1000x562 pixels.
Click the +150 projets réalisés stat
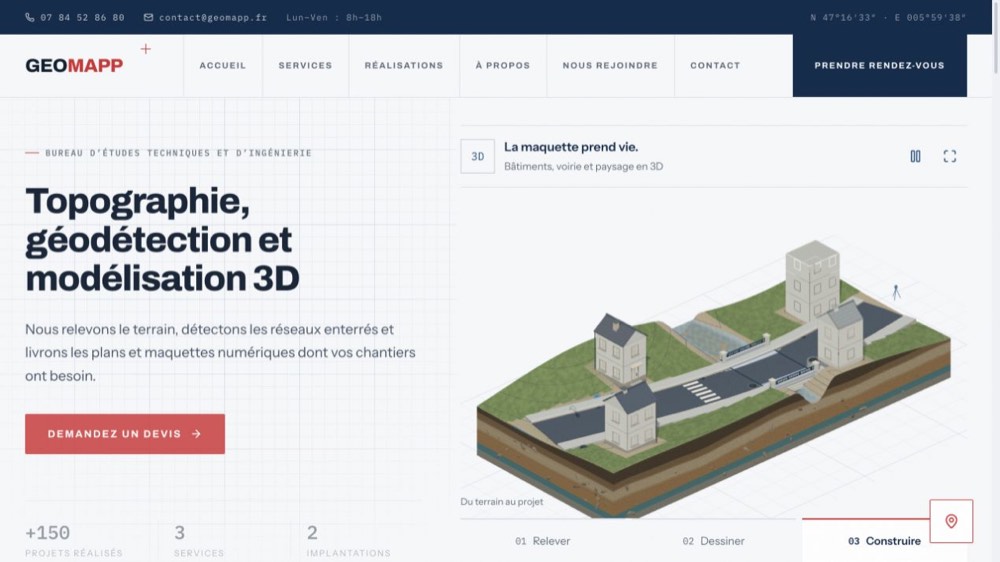click(73, 541)
